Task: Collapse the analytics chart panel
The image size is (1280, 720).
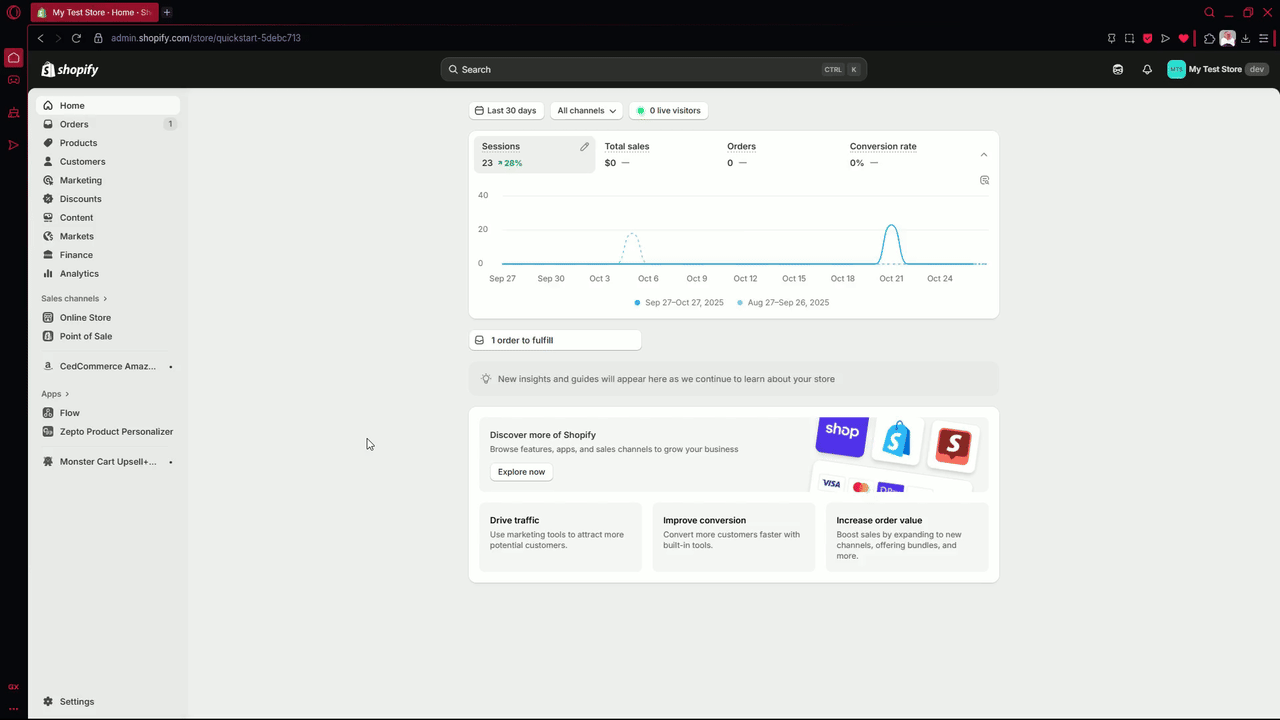Action: (984, 155)
